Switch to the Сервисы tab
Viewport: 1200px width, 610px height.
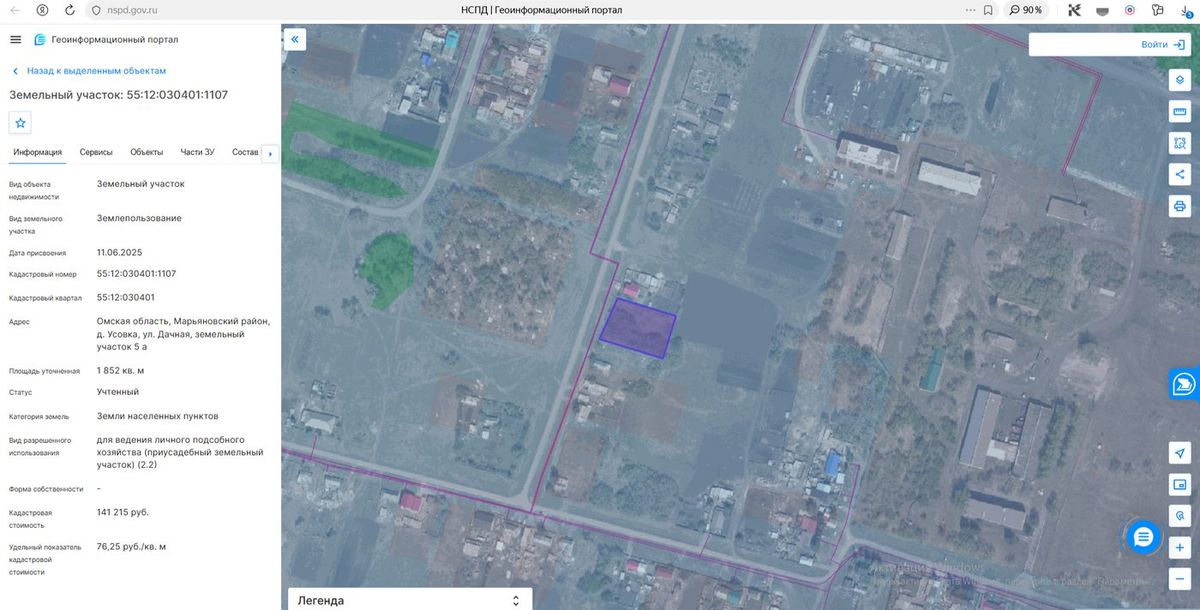pyautogui.click(x=96, y=152)
